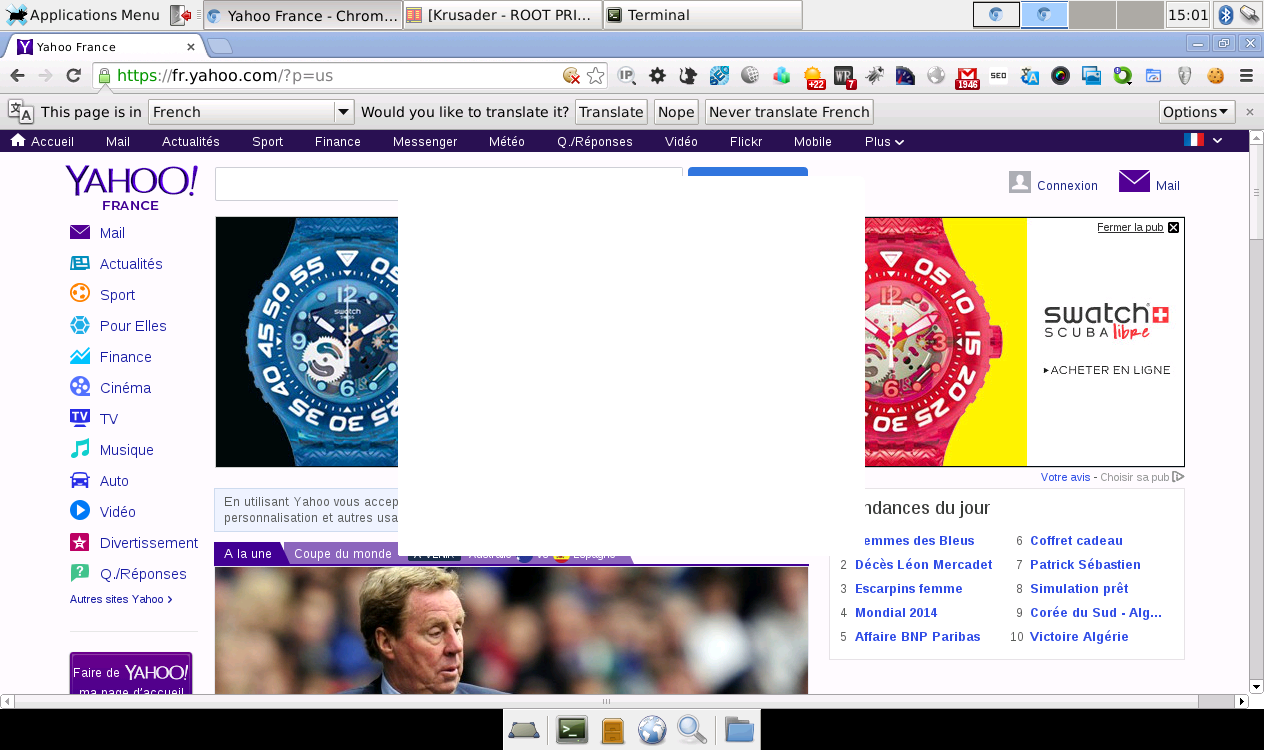Click the SEO extension icon

tap(998, 75)
